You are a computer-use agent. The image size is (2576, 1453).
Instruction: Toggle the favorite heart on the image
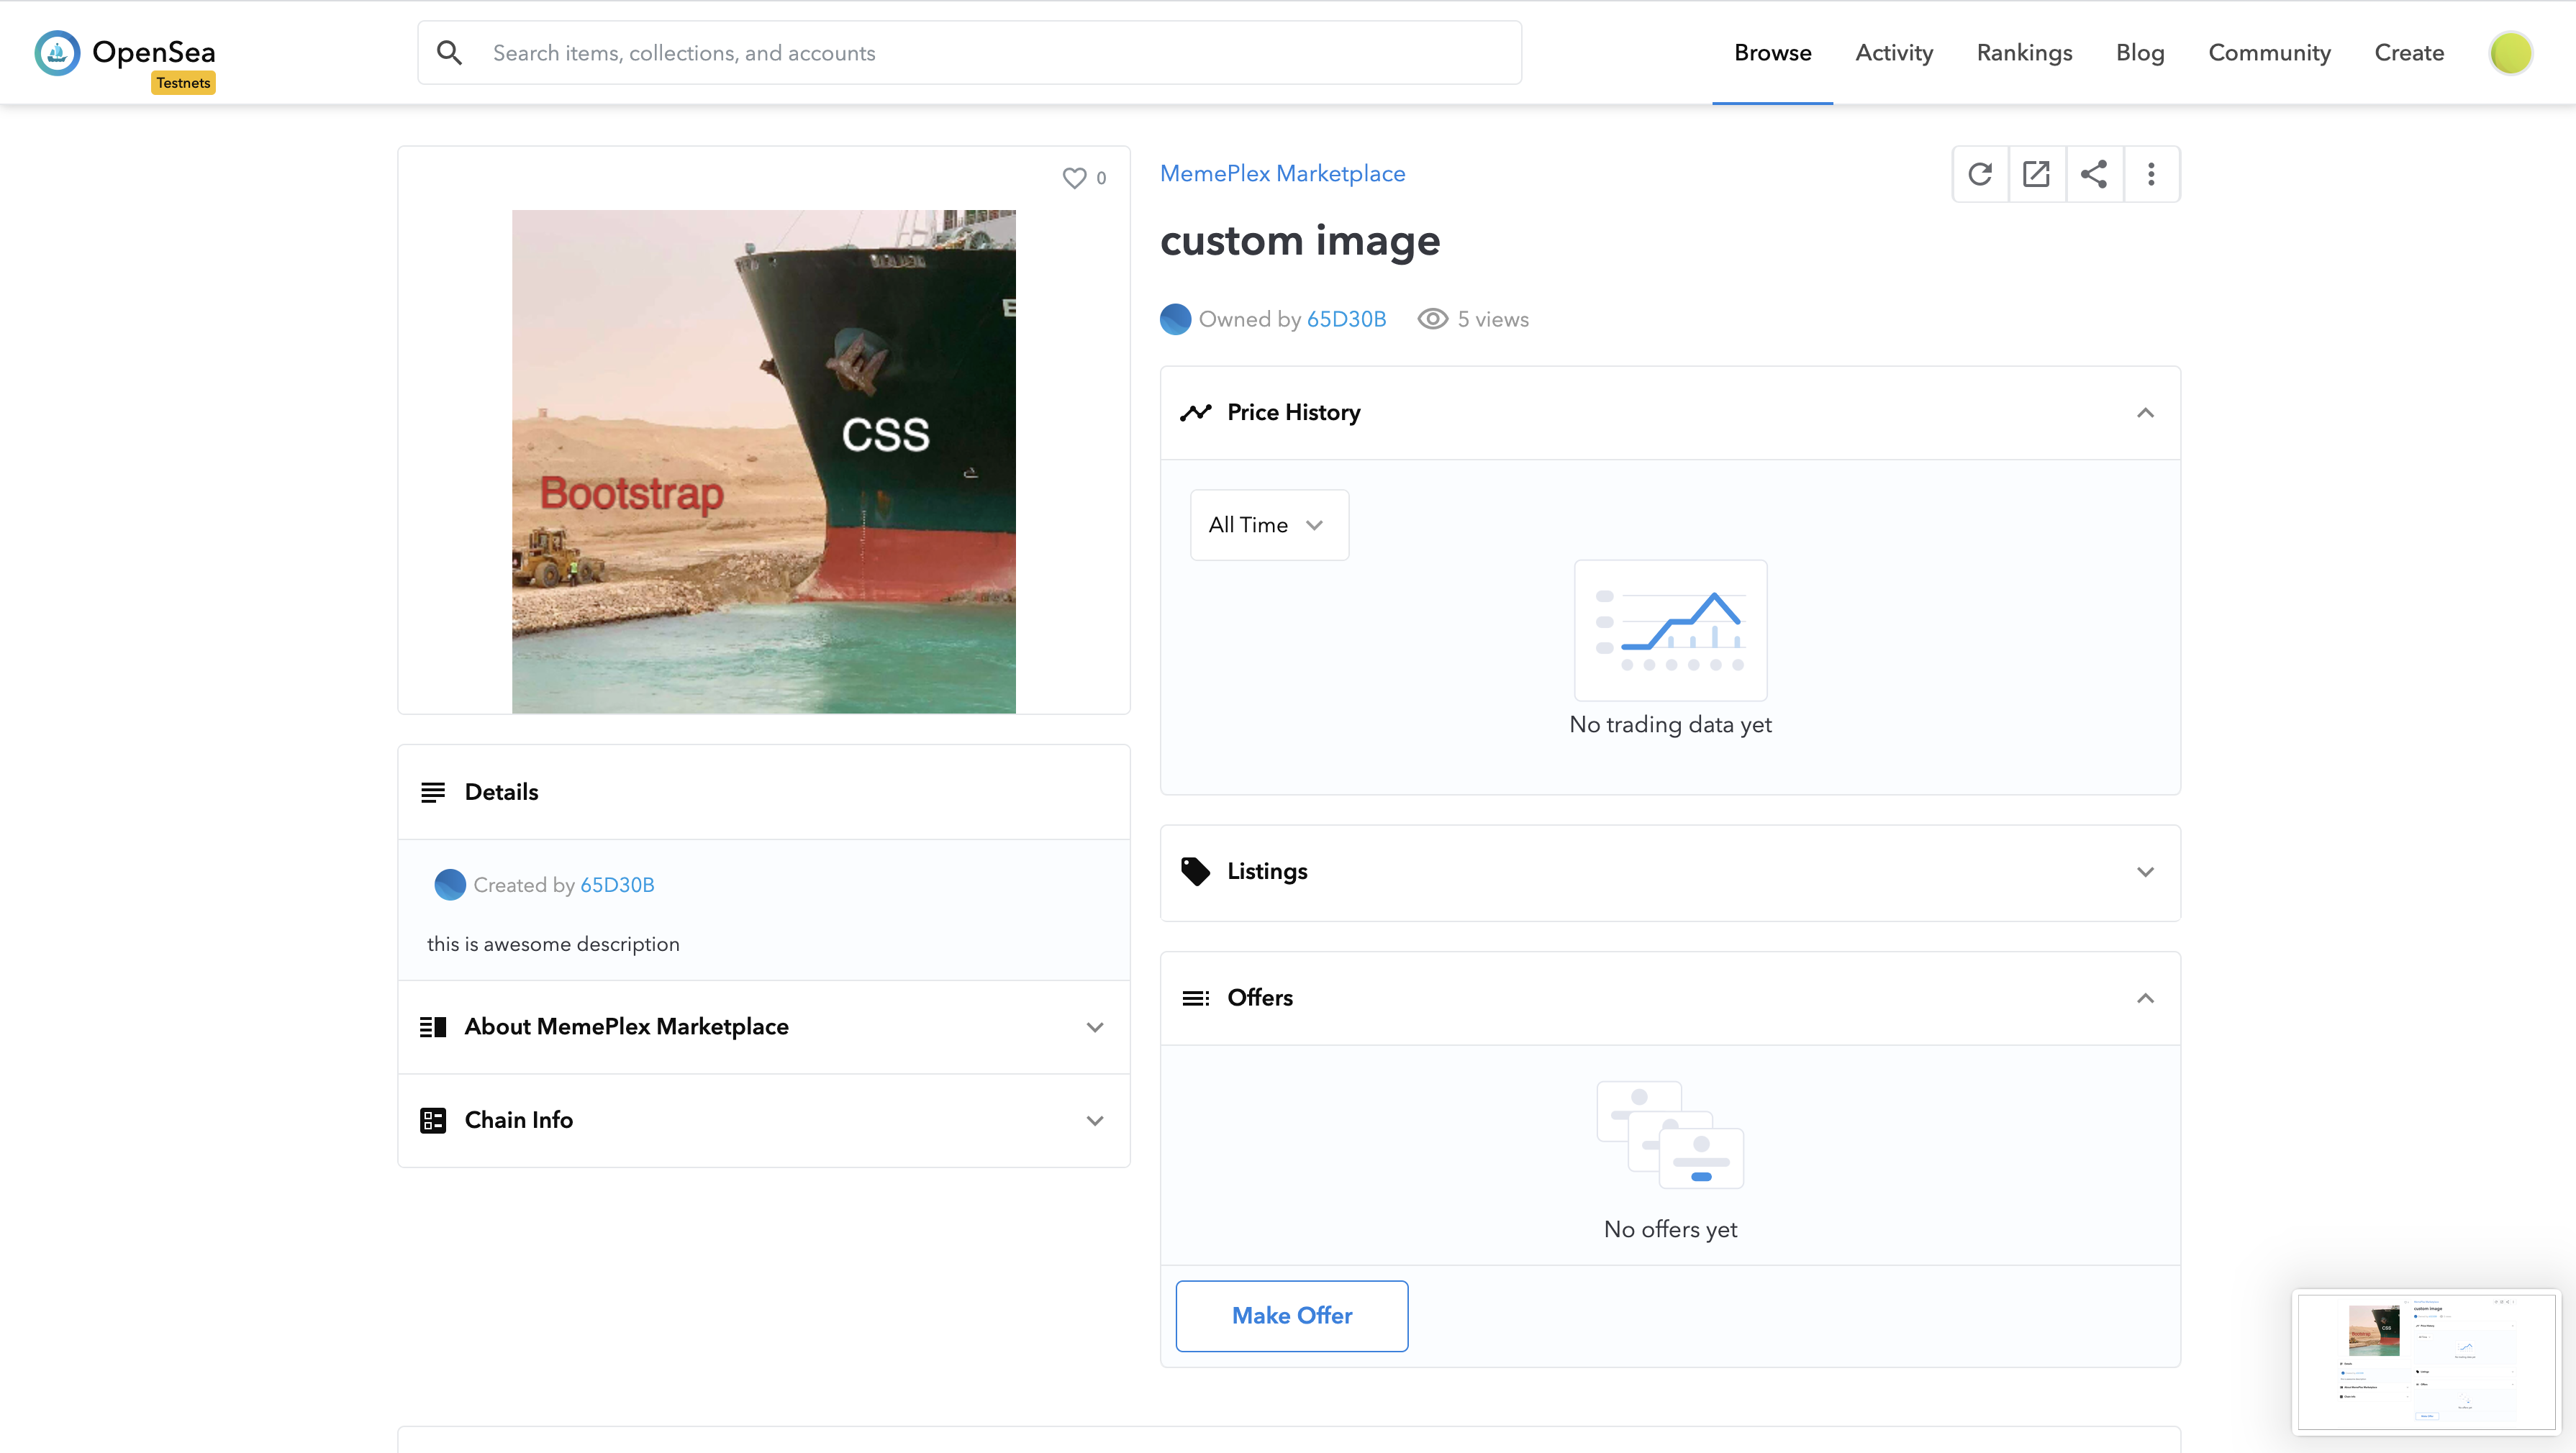(x=1074, y=178)
